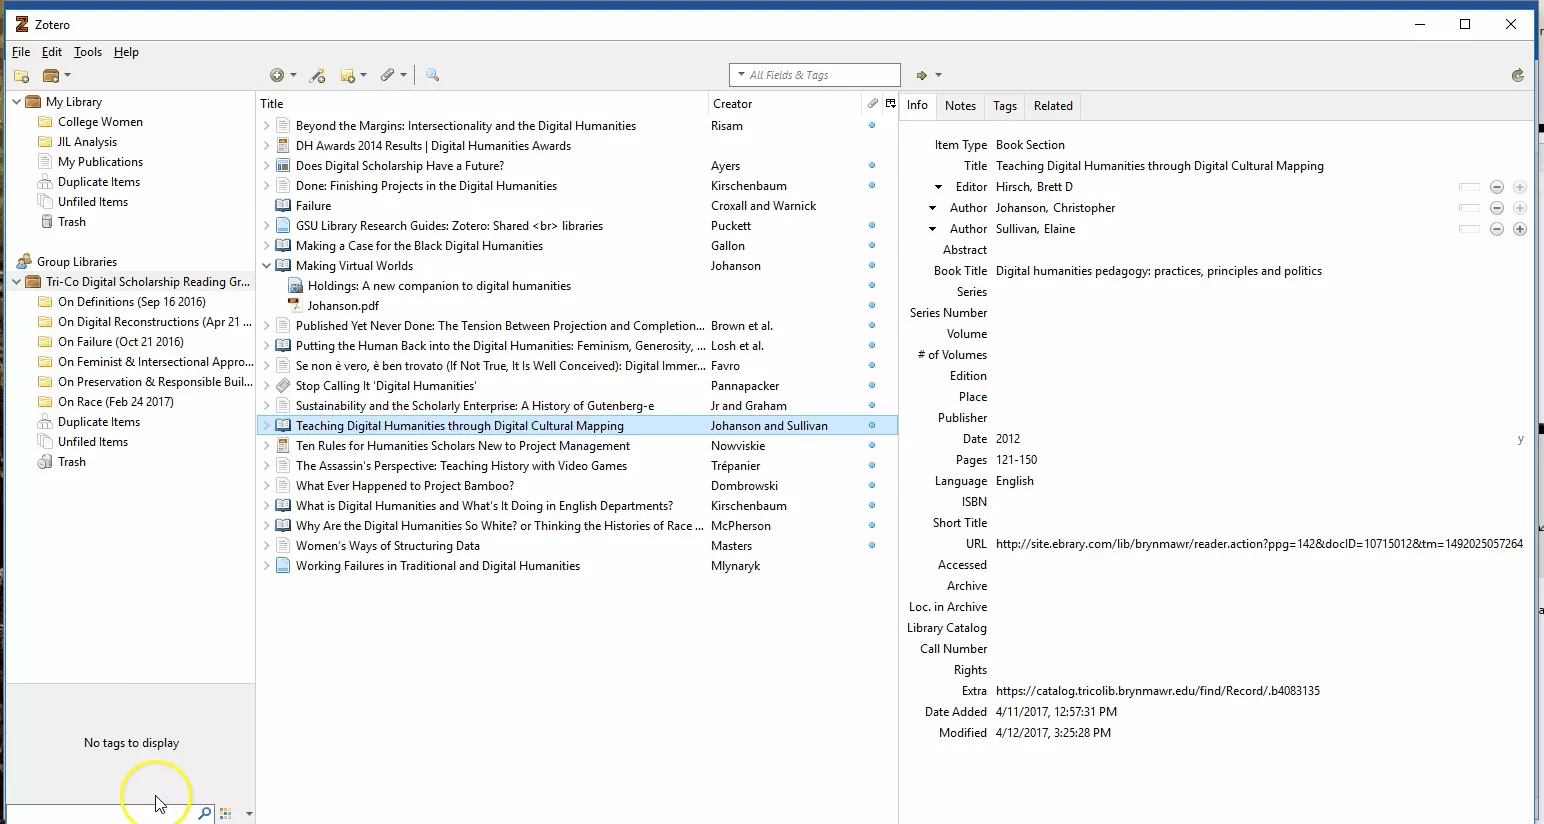Select On Failure (Oct 21 2016) collection
The image size is (1544, 824).
[121, 342]
